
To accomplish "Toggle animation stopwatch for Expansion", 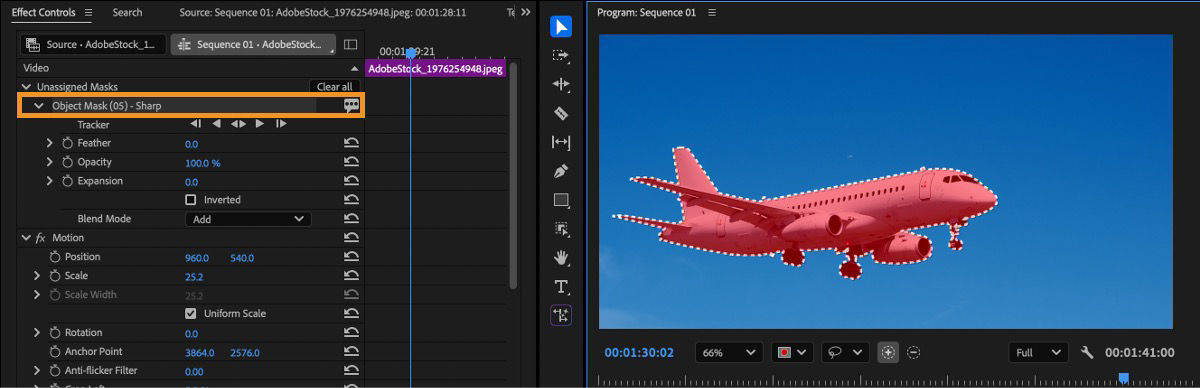I will click(68, 181).
